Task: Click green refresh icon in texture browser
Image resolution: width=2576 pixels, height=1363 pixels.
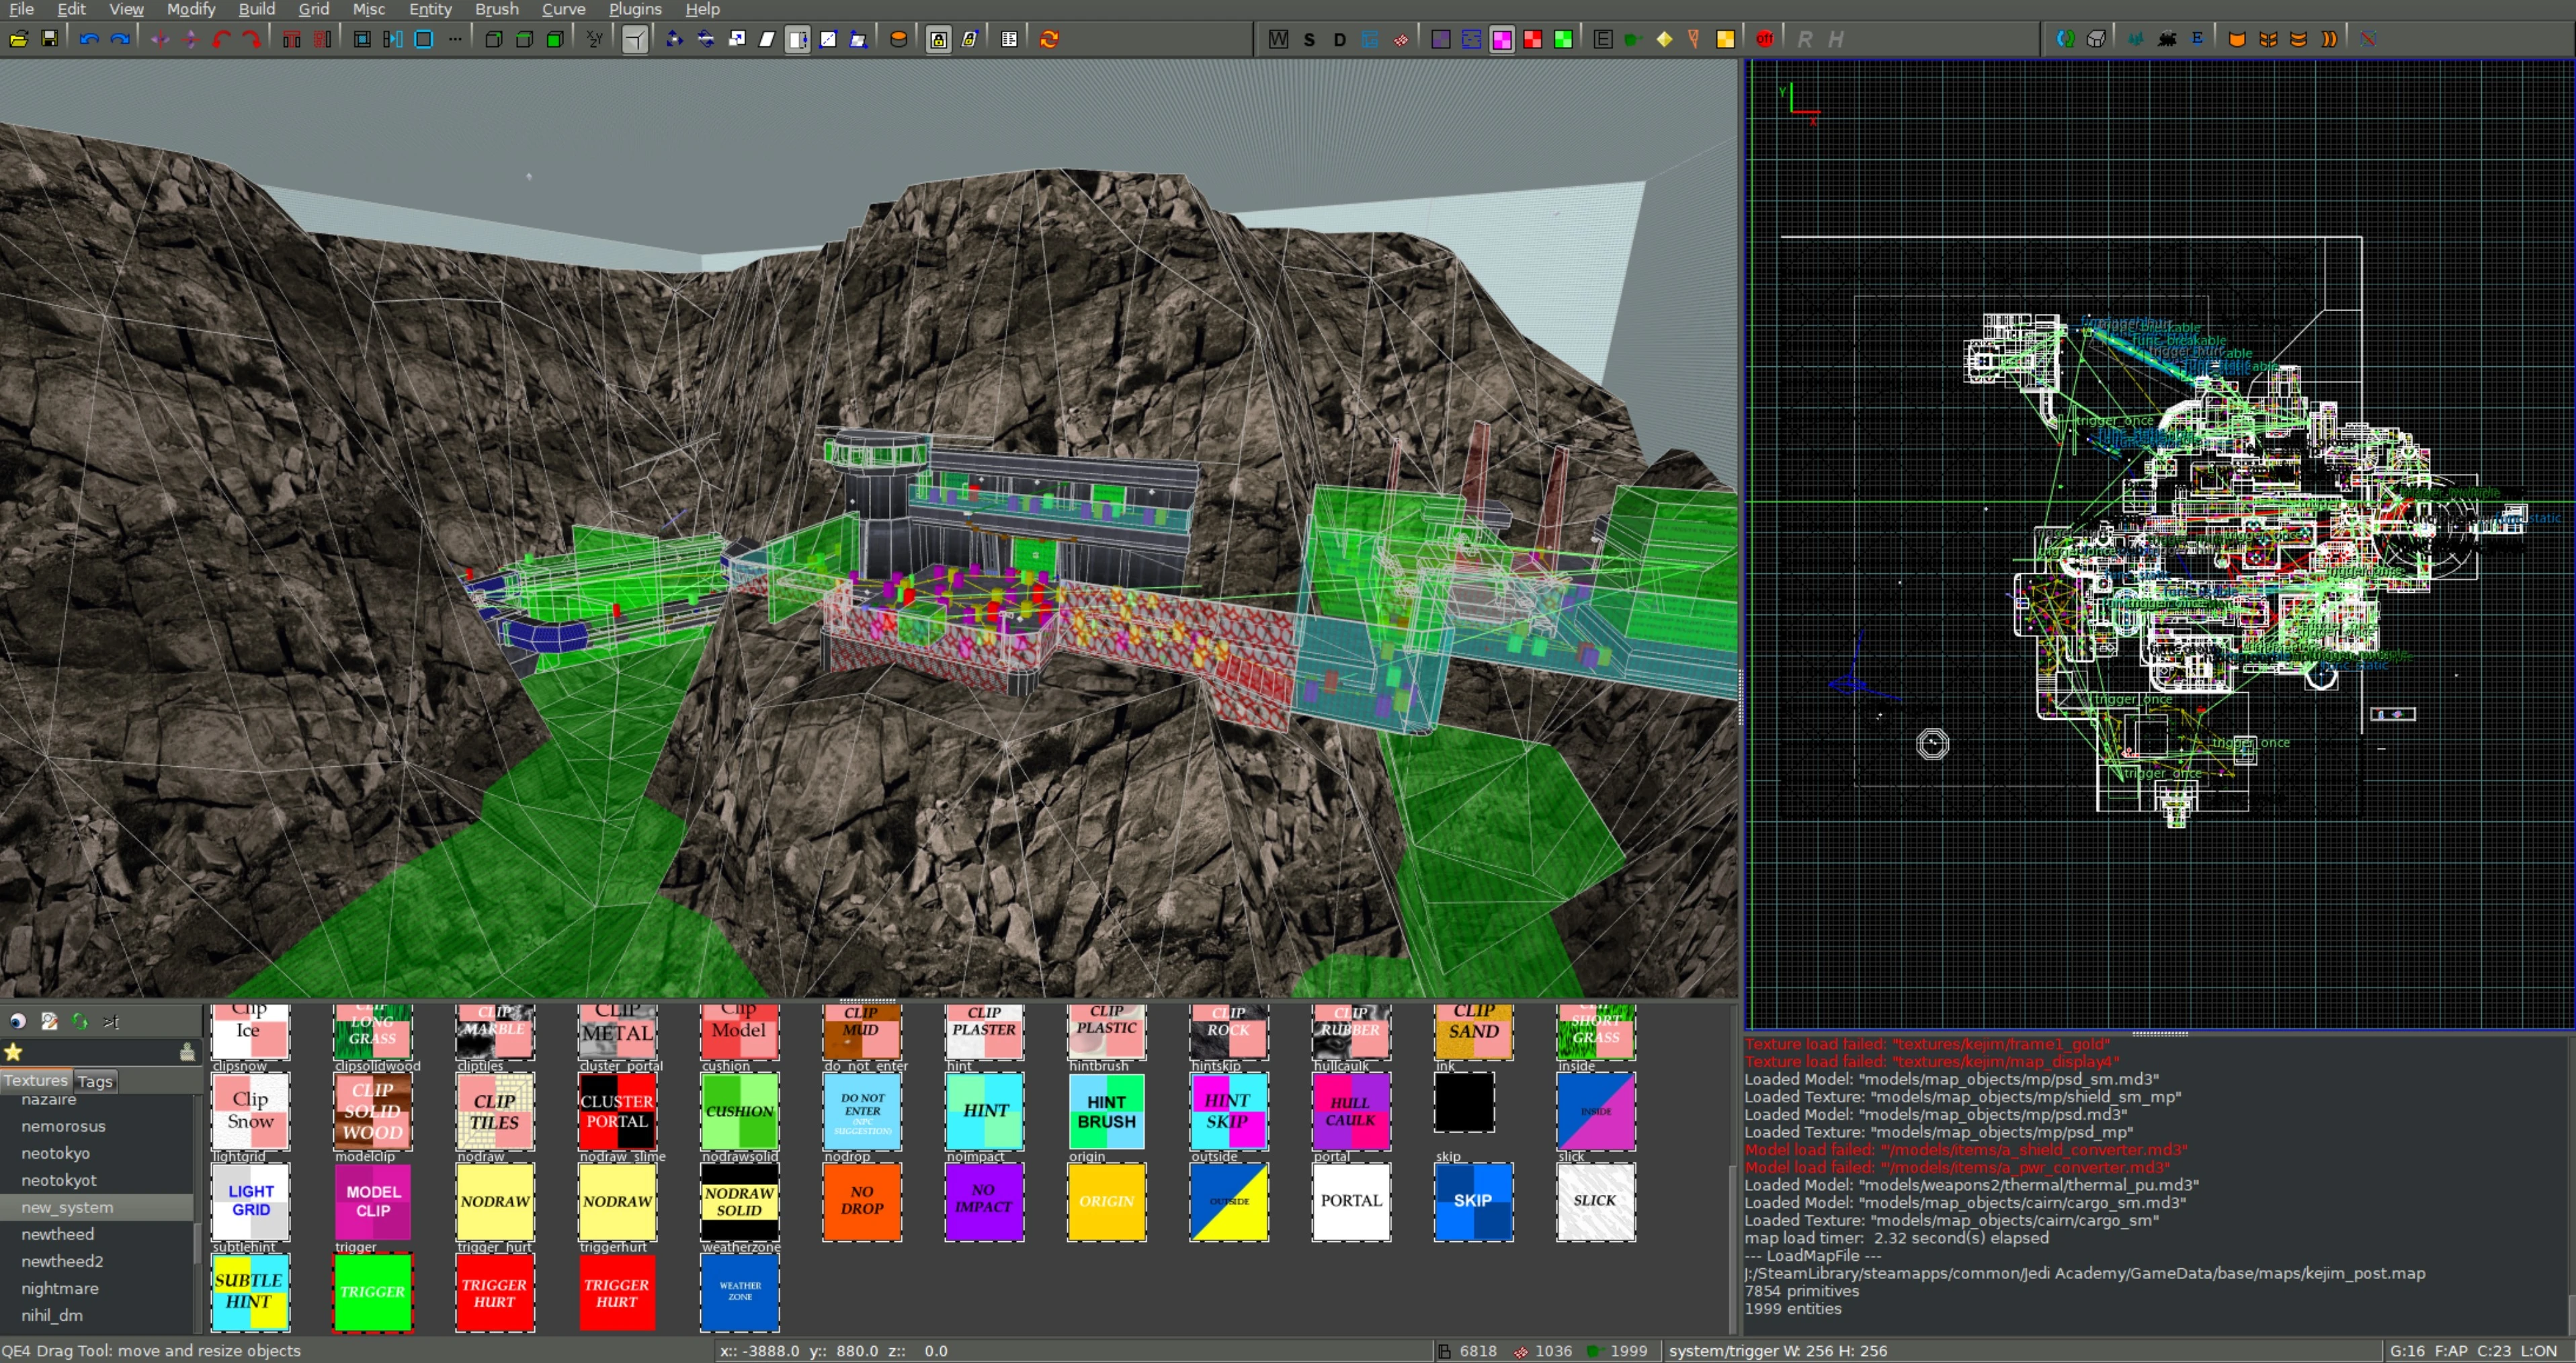Action: pos(80,1021)
